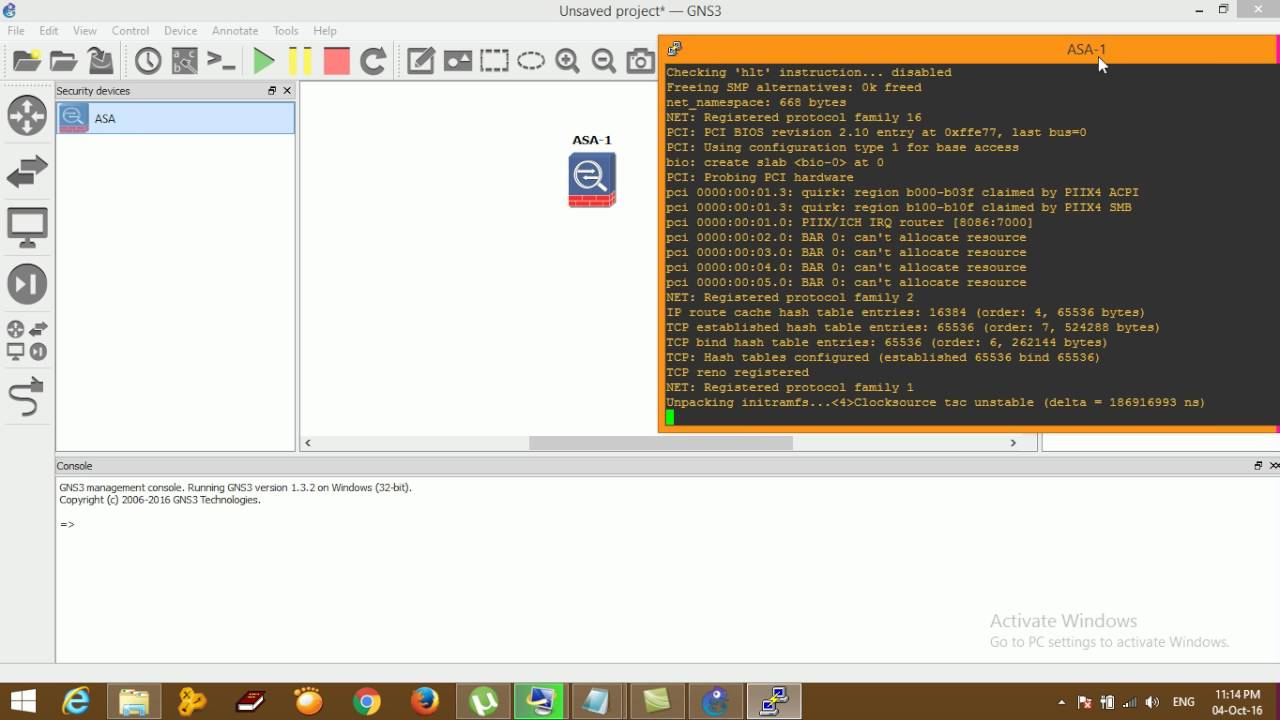Float the Security devices panel
The image size is (1280, 720).
[272, 91]
